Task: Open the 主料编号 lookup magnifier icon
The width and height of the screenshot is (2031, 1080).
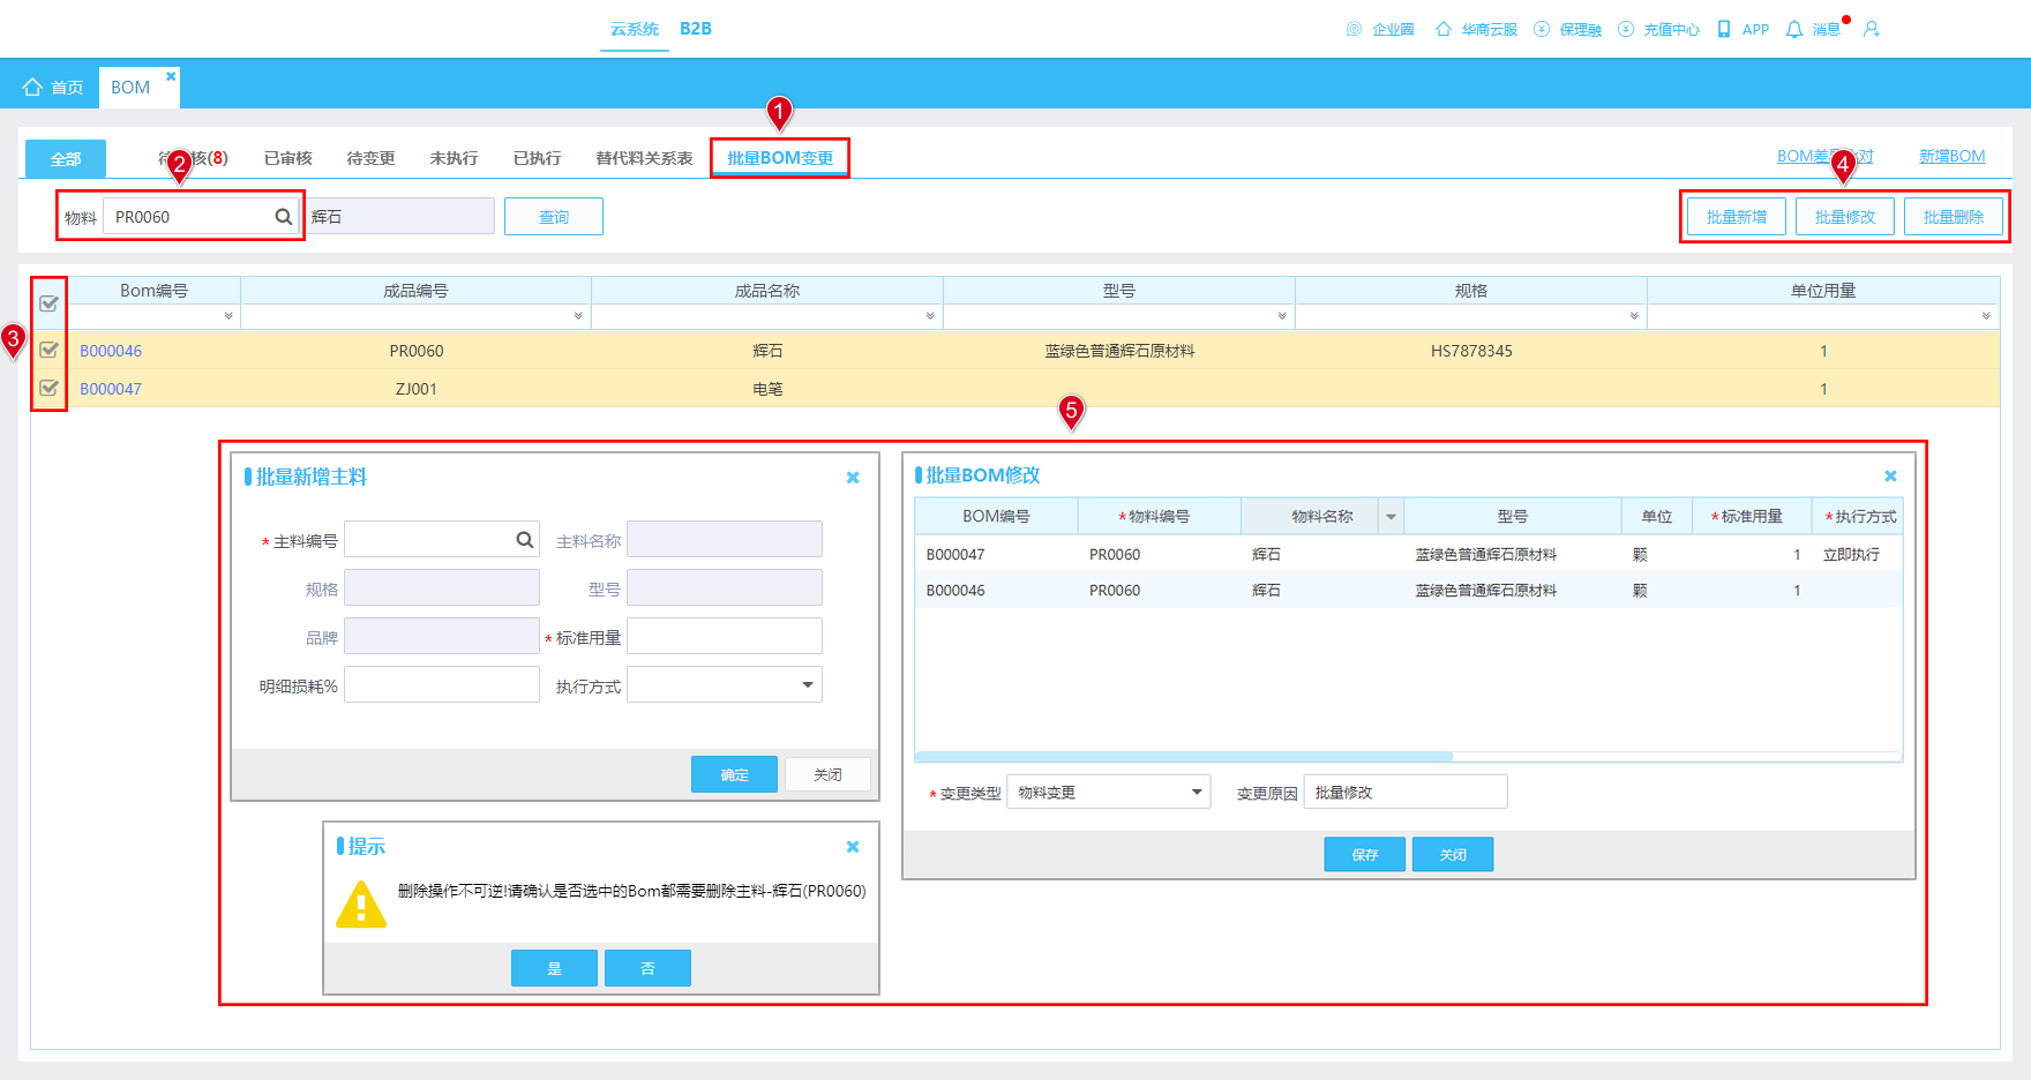Action: (x=524, y=540)
